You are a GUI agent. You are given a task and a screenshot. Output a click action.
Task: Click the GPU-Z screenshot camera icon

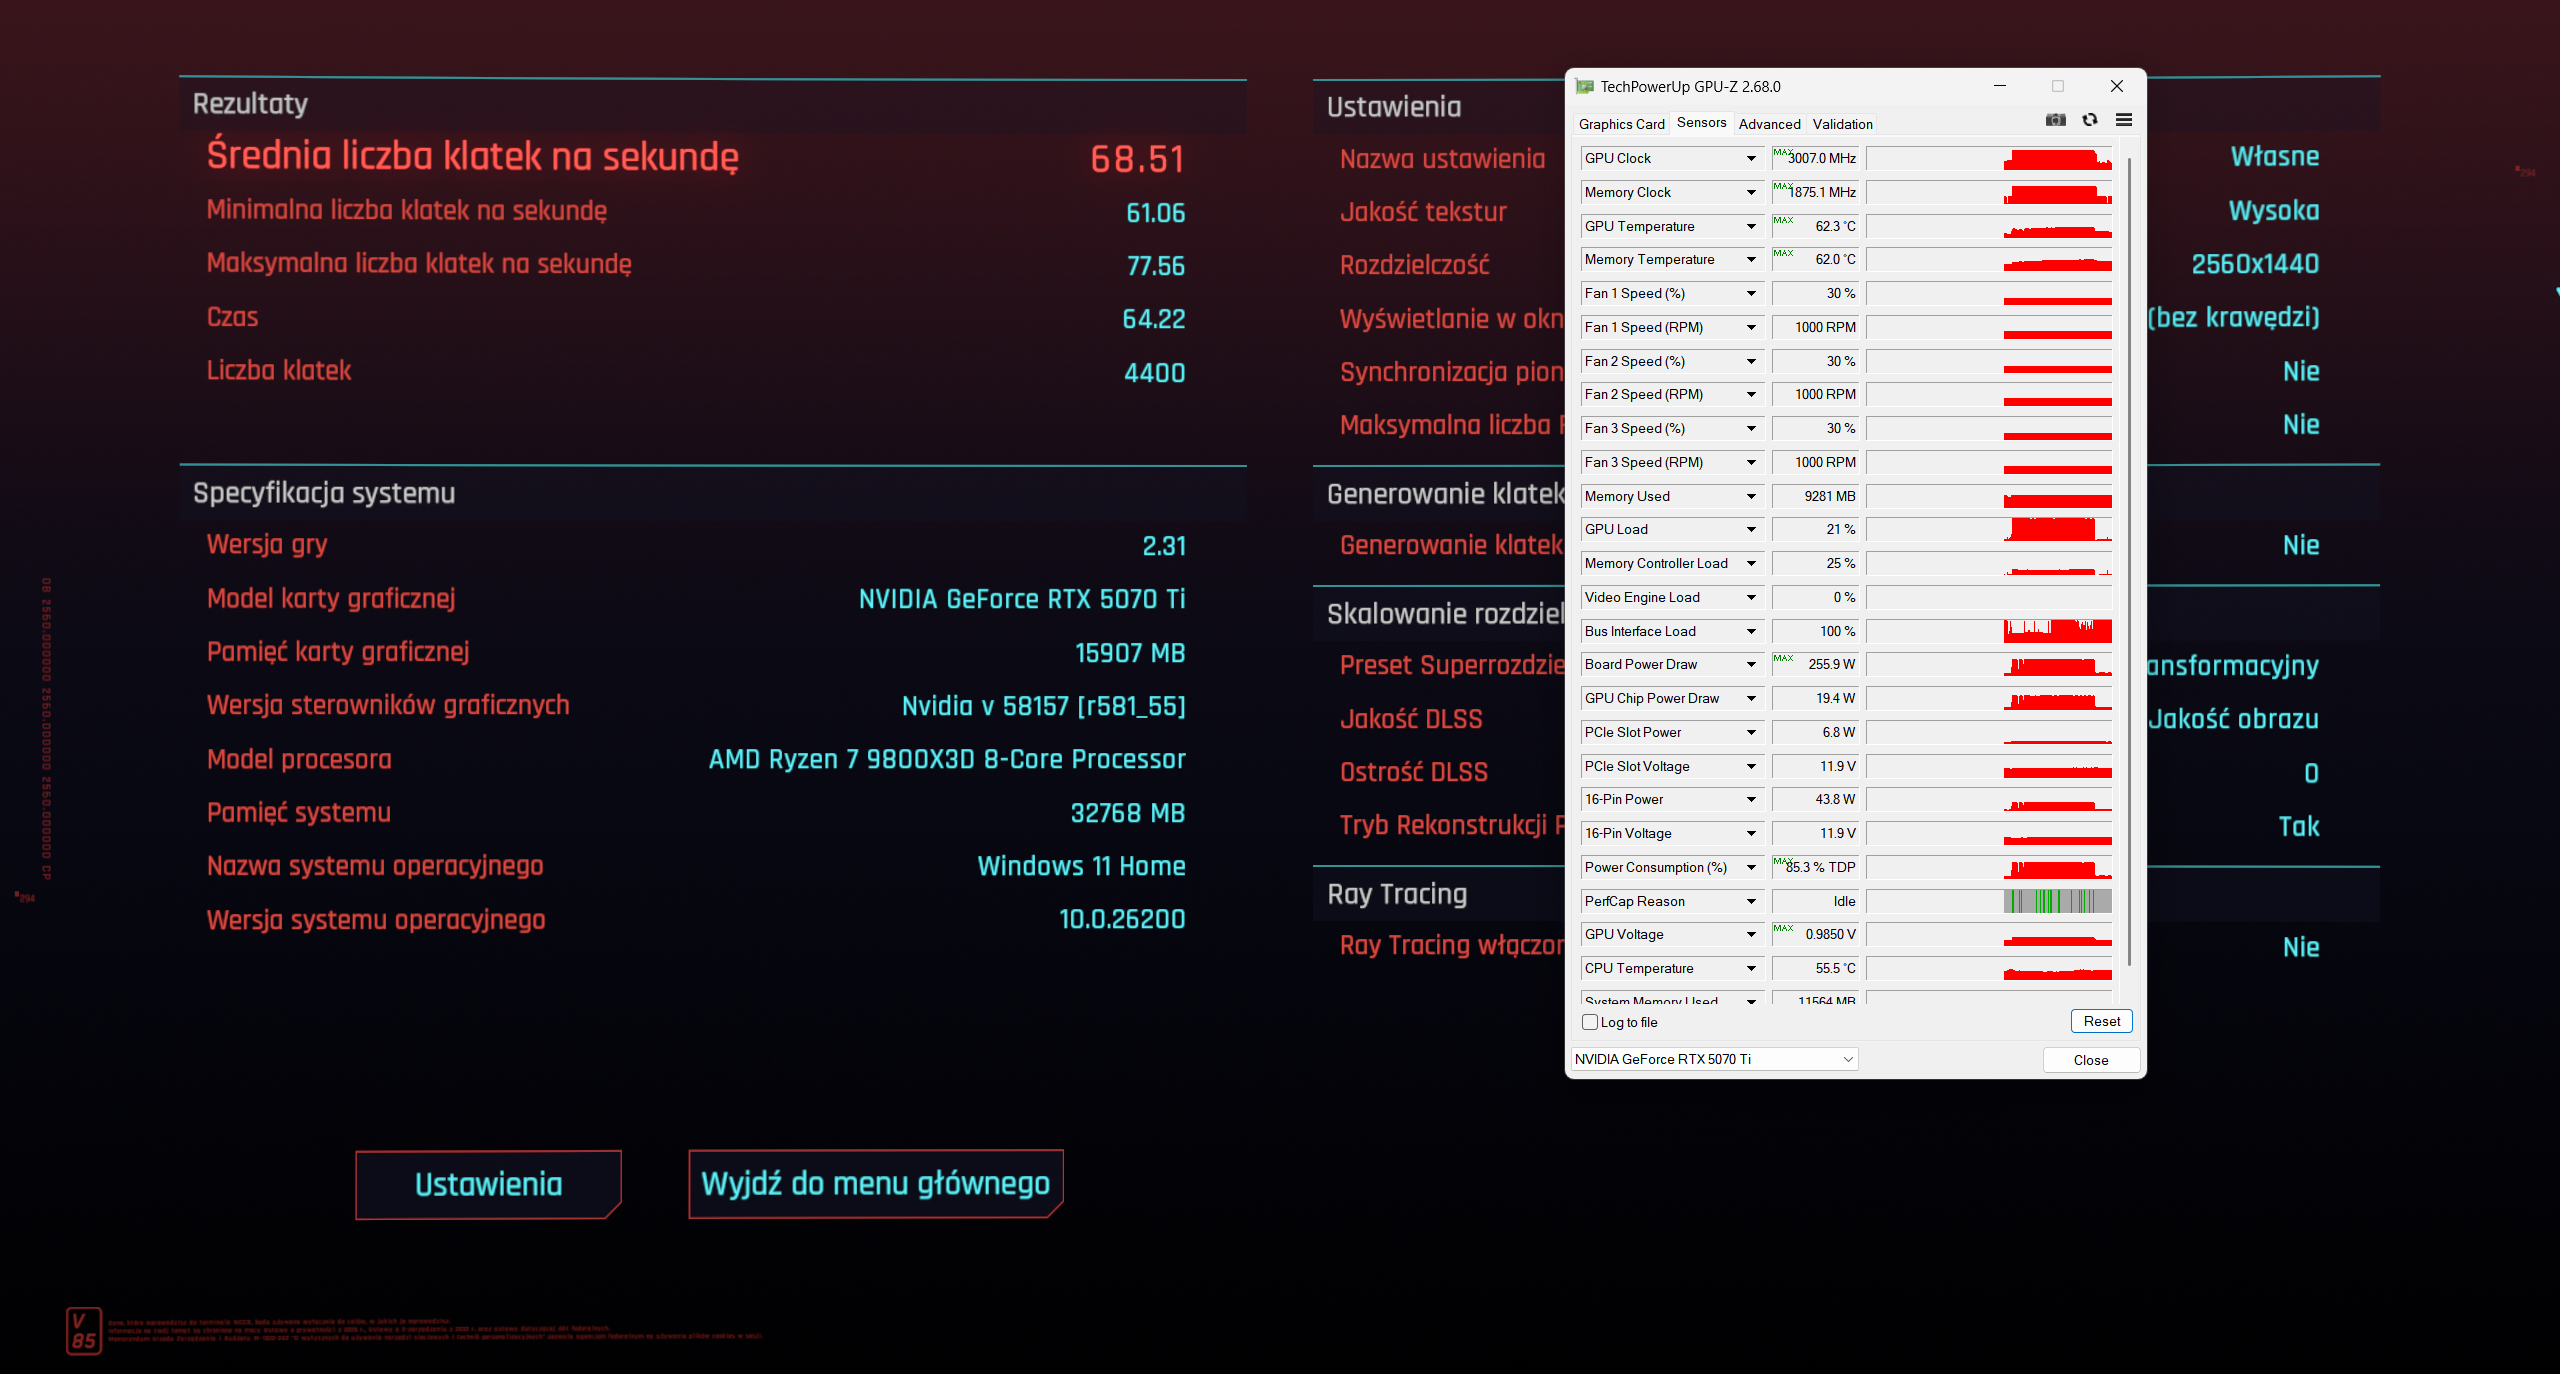click(x=2055, y=120)
